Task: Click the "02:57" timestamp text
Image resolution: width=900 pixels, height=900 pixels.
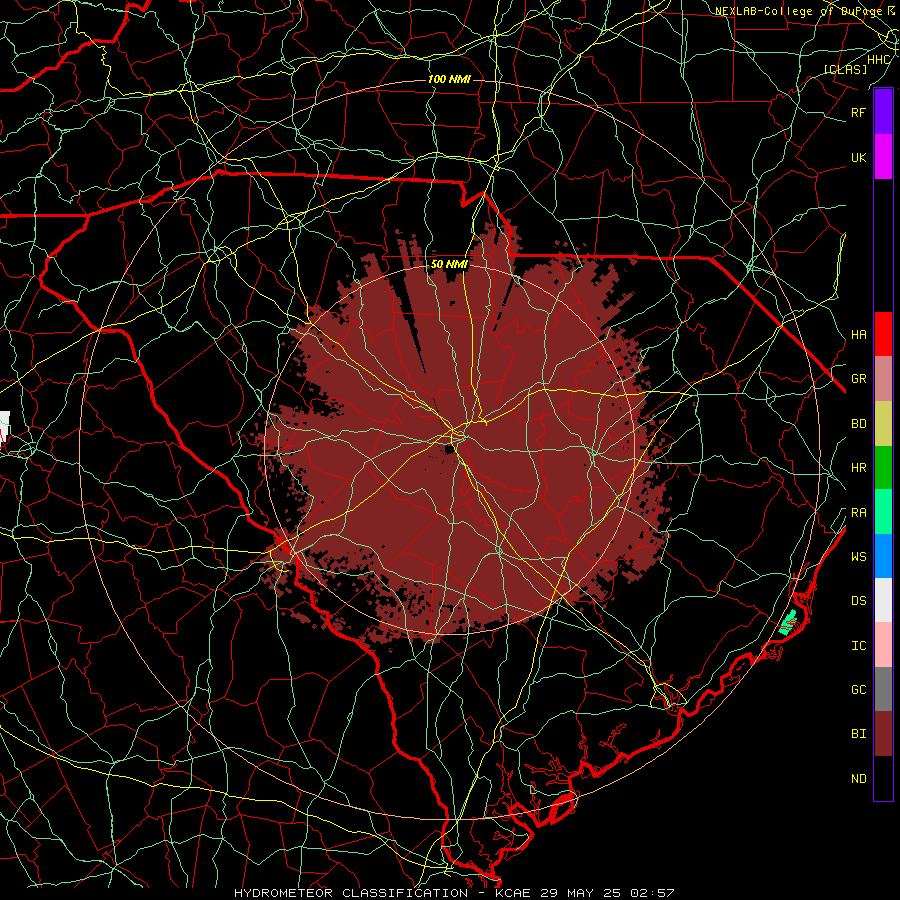Action: 652,893
